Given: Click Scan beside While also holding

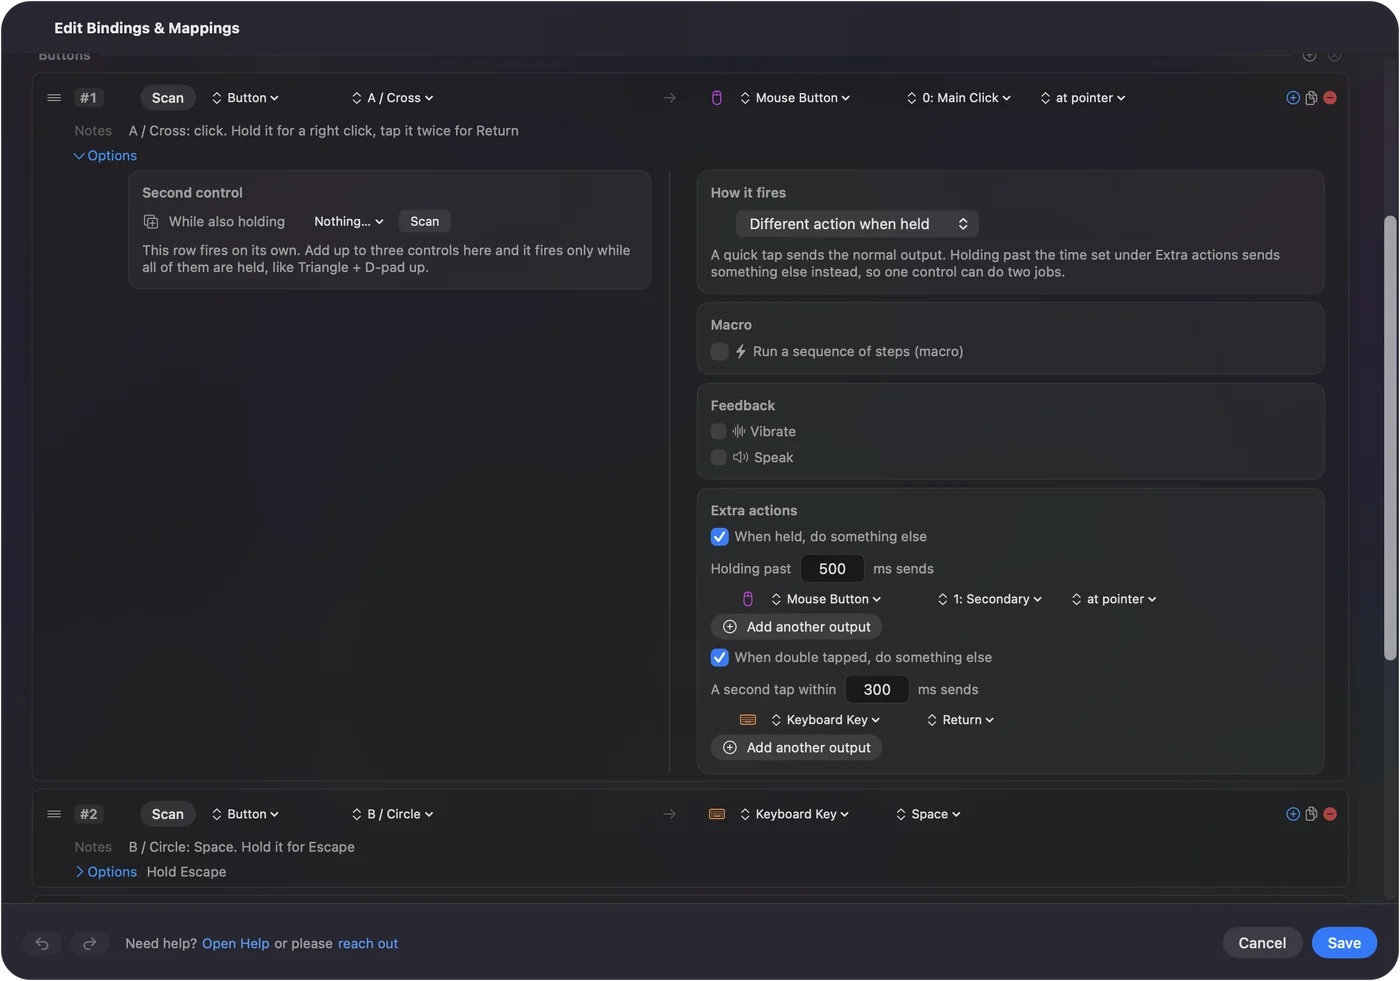Looking at the screenshot, I should [424, 222].
